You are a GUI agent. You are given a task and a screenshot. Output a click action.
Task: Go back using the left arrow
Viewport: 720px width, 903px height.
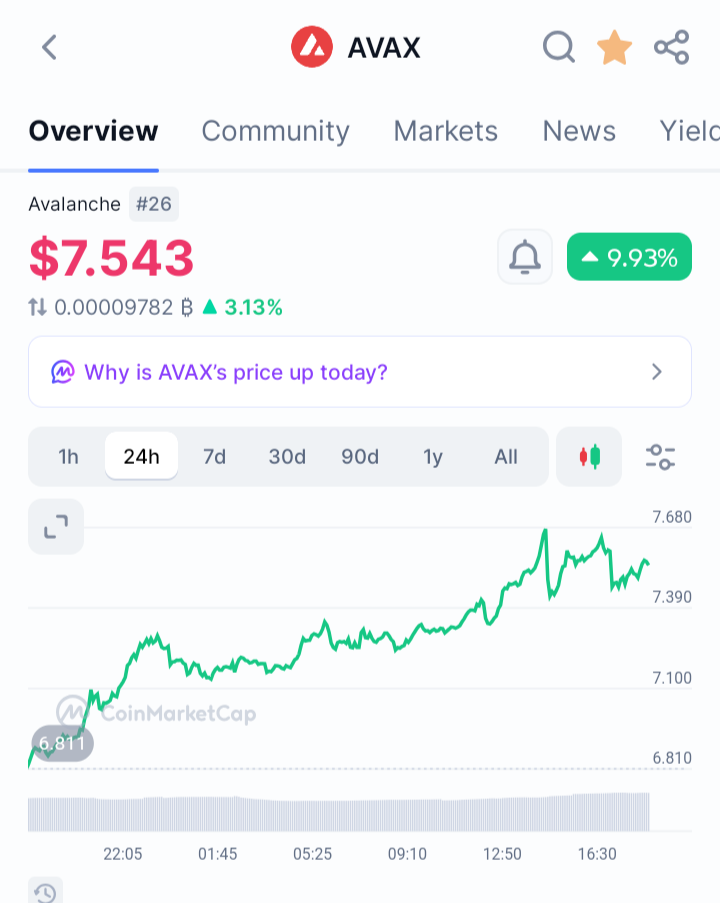[50, 47]
